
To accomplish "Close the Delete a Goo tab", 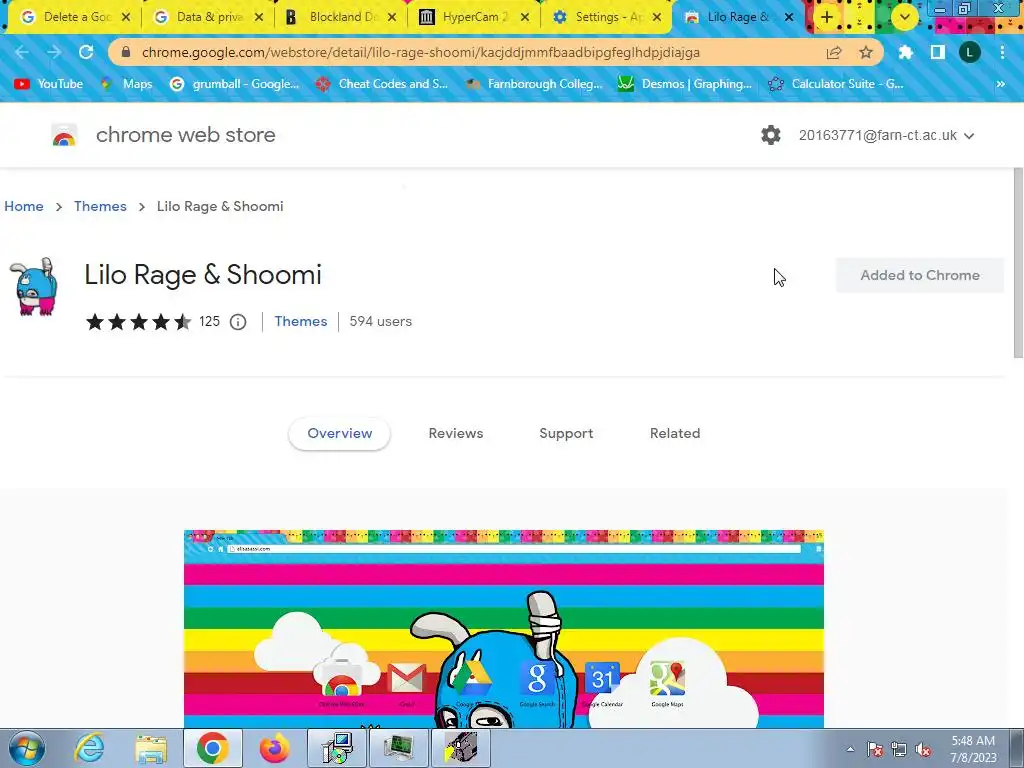I will 126,17.
